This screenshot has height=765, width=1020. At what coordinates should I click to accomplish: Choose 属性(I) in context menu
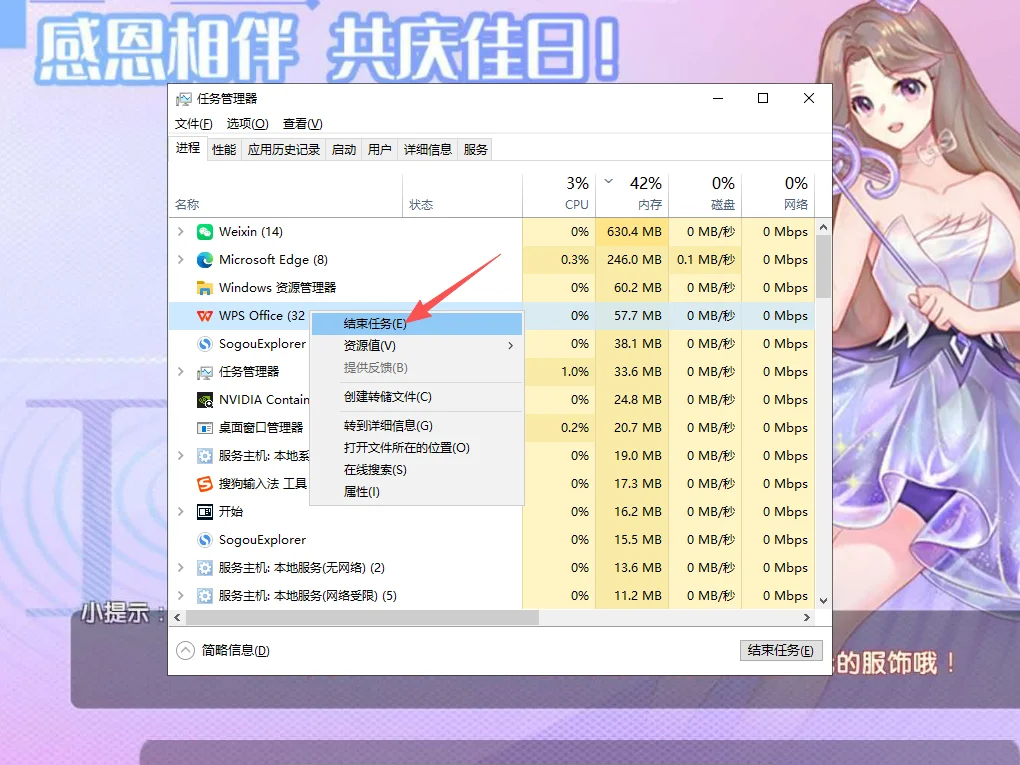[417, 492]
